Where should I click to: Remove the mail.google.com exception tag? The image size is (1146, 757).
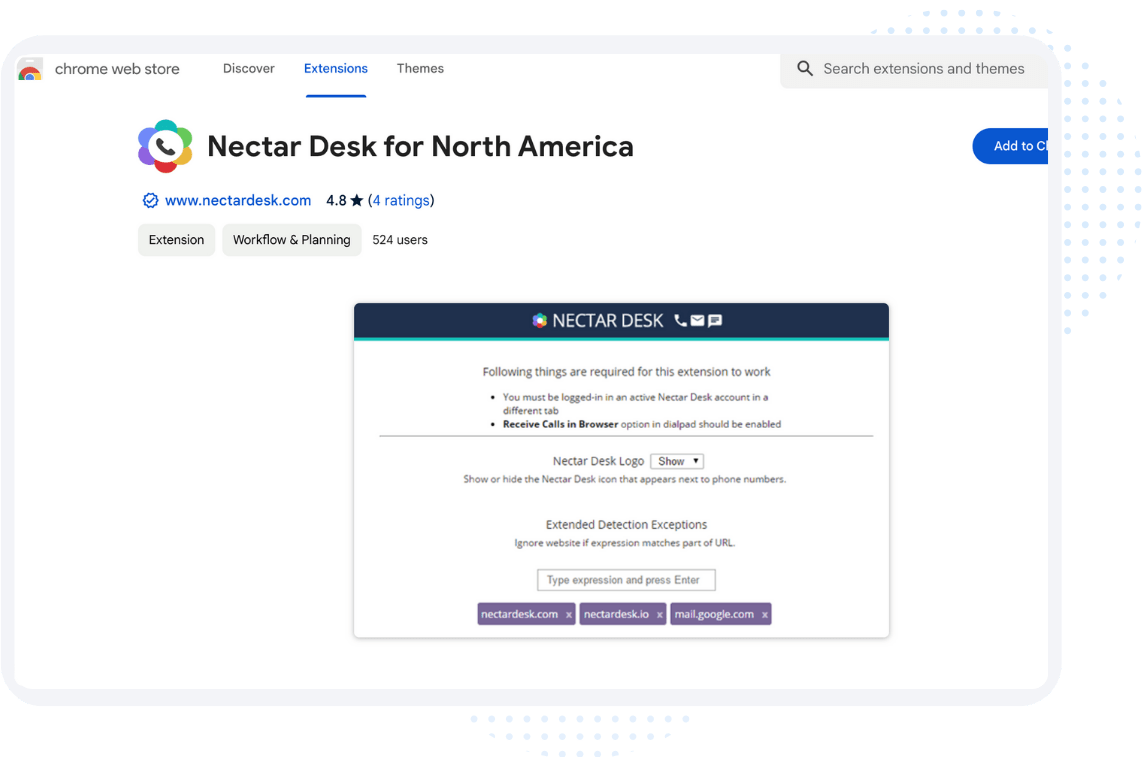[x=765, y=615]
